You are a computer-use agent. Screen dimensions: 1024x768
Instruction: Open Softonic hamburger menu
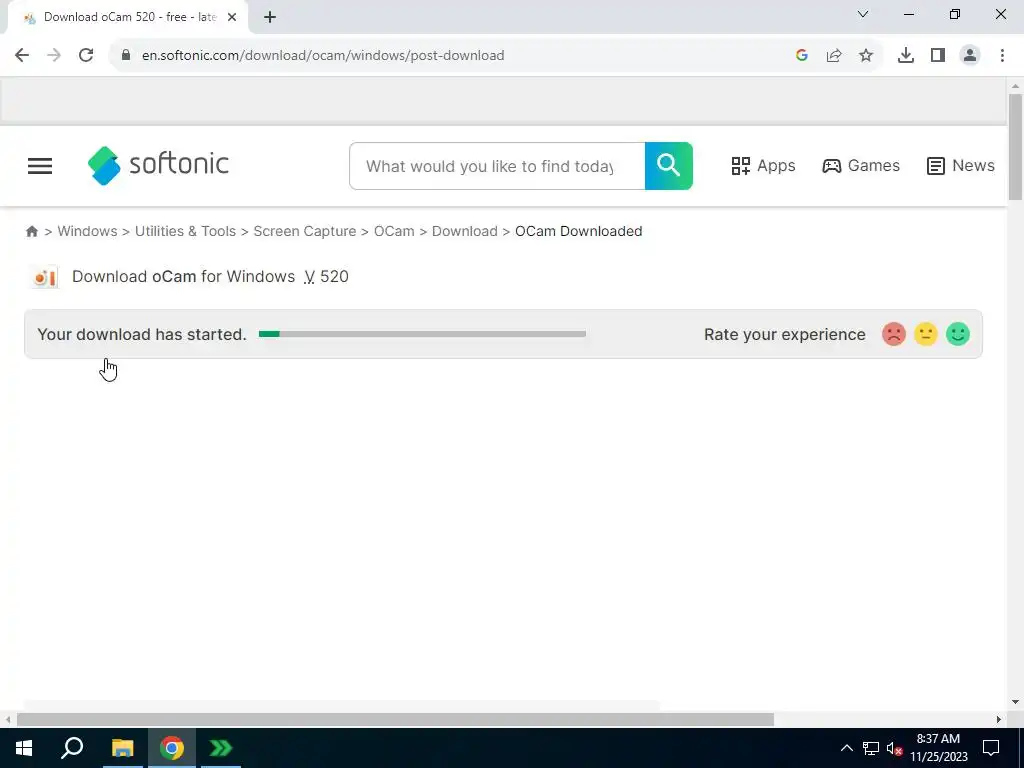pyautogui.click(x=40, y=166)
